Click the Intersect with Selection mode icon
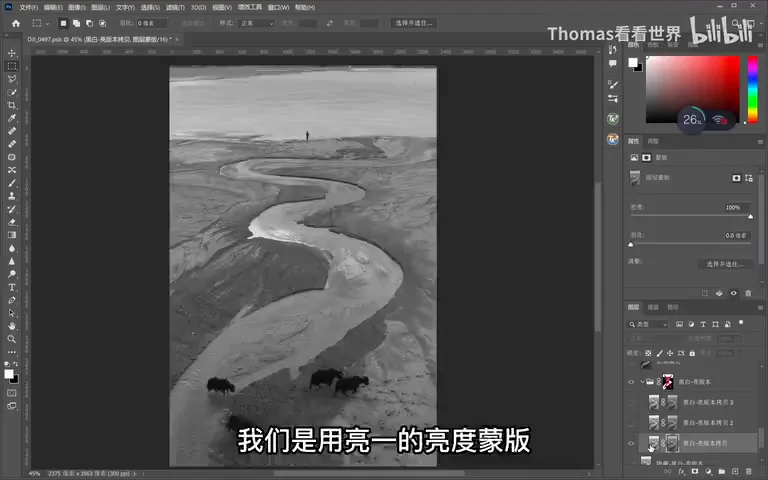 click(102, 23)
